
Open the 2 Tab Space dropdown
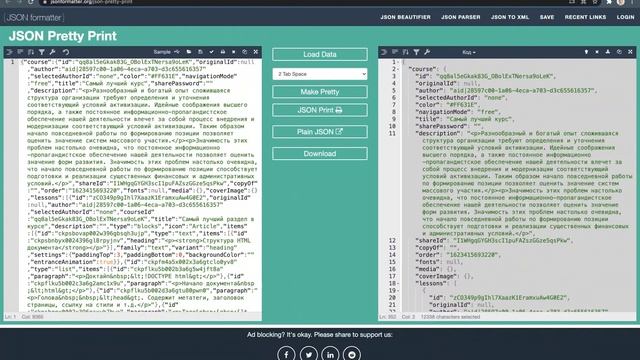pyautogui.click(x=320, y=74)
